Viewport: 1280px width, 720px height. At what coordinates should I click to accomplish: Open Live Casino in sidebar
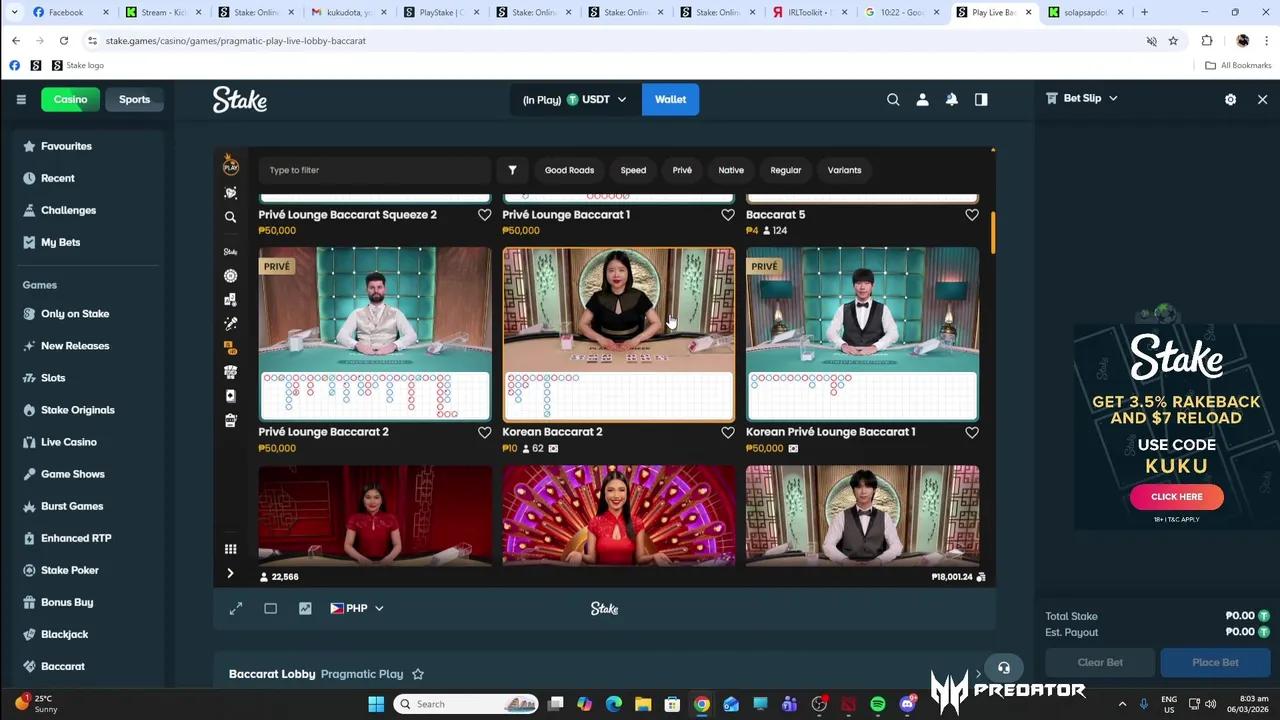click(69, 442)
